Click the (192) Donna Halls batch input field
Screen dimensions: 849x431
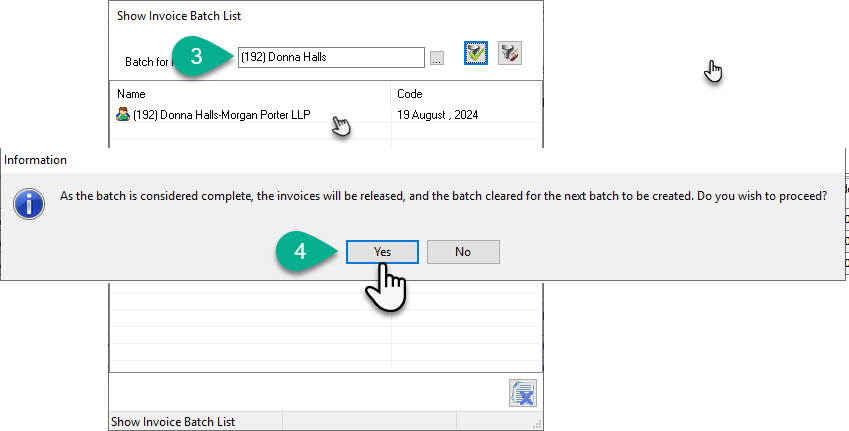[x=331, y=57]
